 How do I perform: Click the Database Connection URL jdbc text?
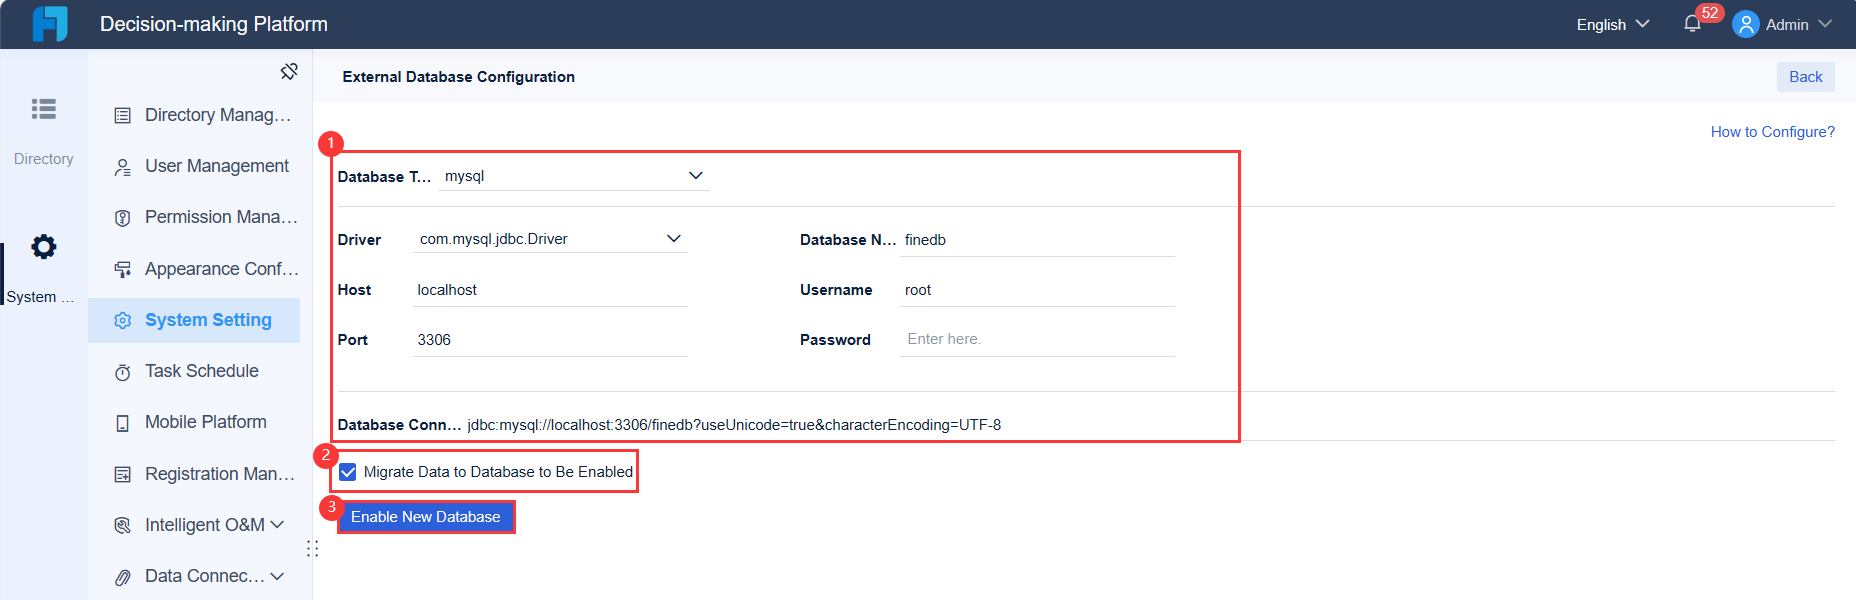click(734, 425)
